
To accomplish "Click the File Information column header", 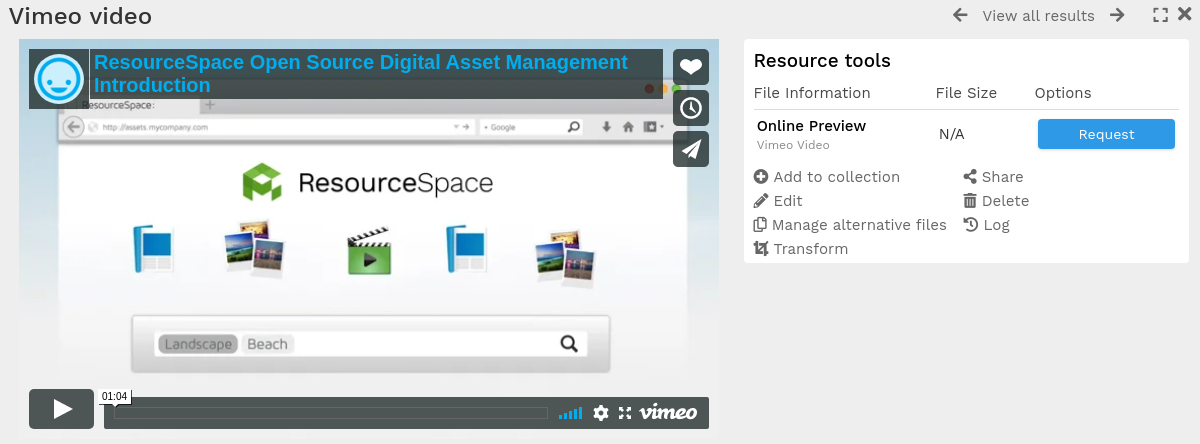I will point(812,93).
